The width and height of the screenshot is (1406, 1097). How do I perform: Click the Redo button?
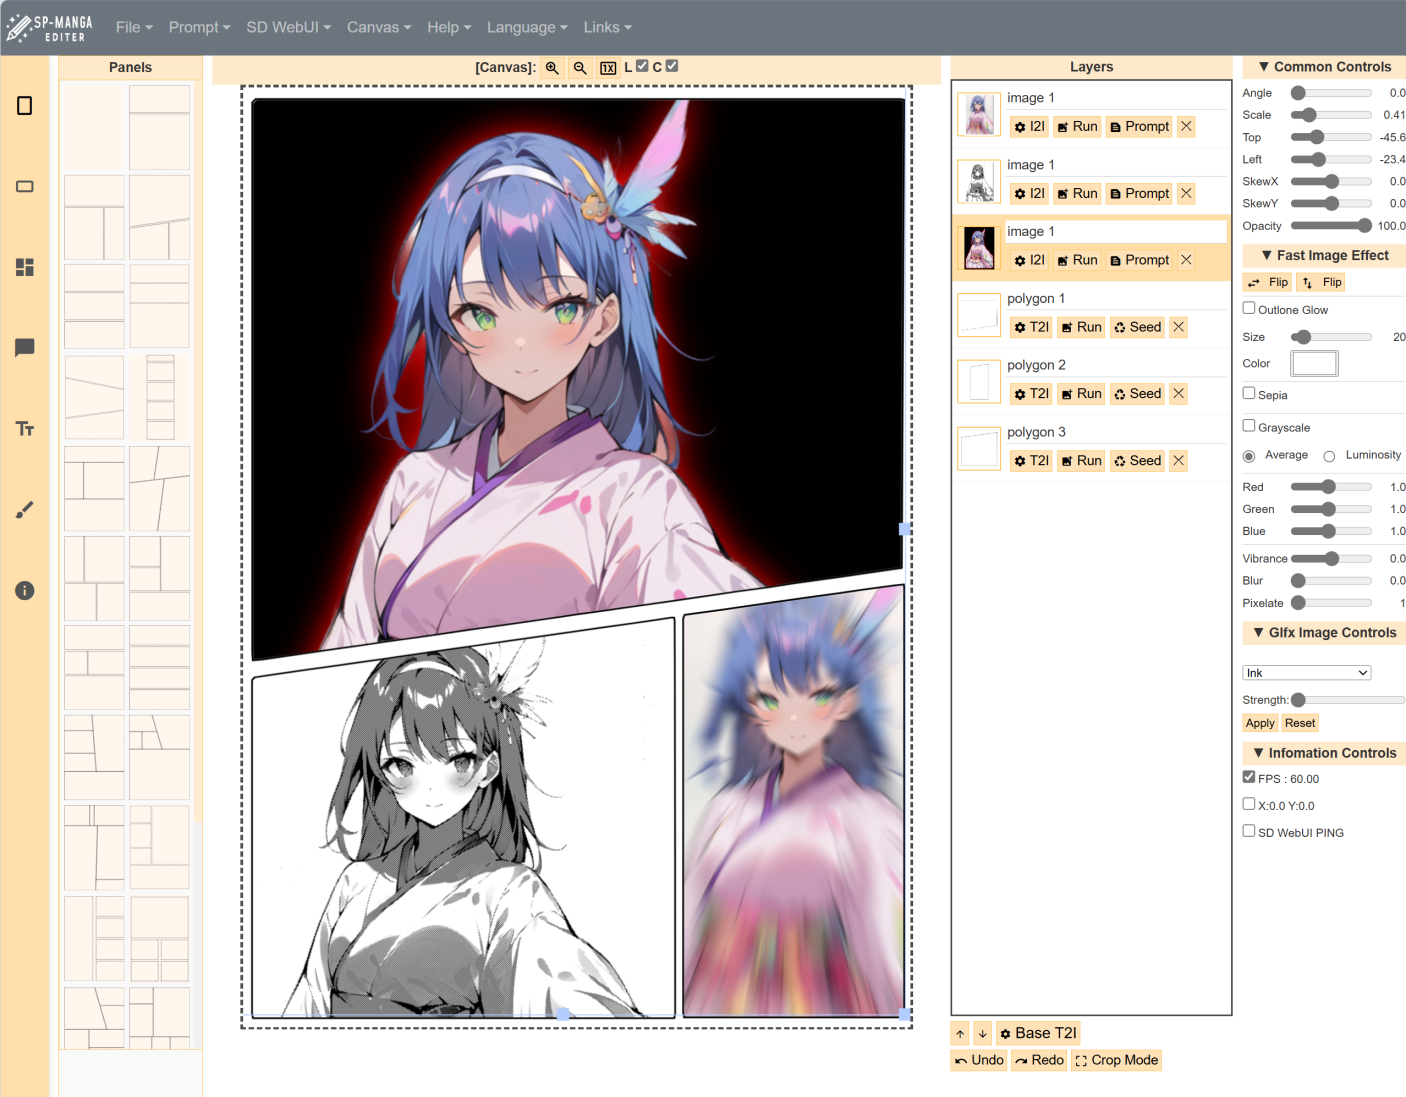[1039, 1060]
